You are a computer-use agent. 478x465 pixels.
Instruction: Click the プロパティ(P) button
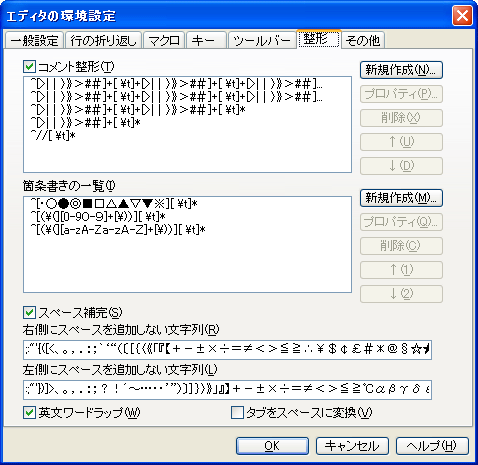(x=401, y=94)
